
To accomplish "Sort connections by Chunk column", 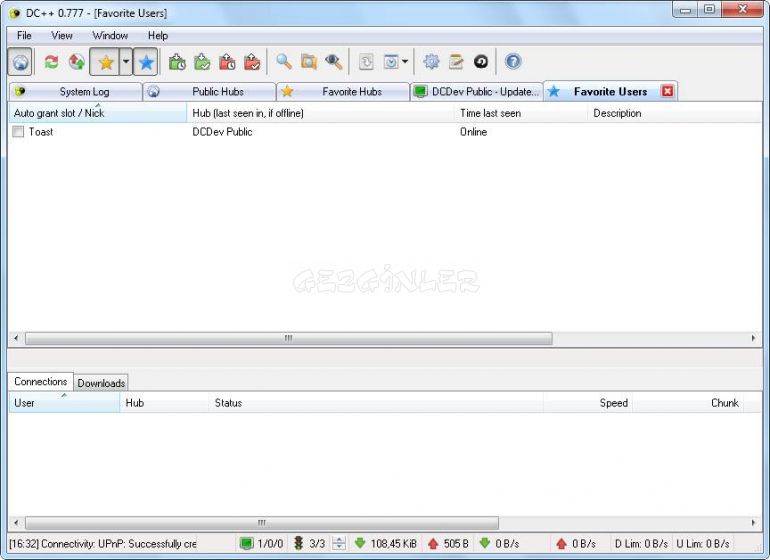I will [688, 403].
